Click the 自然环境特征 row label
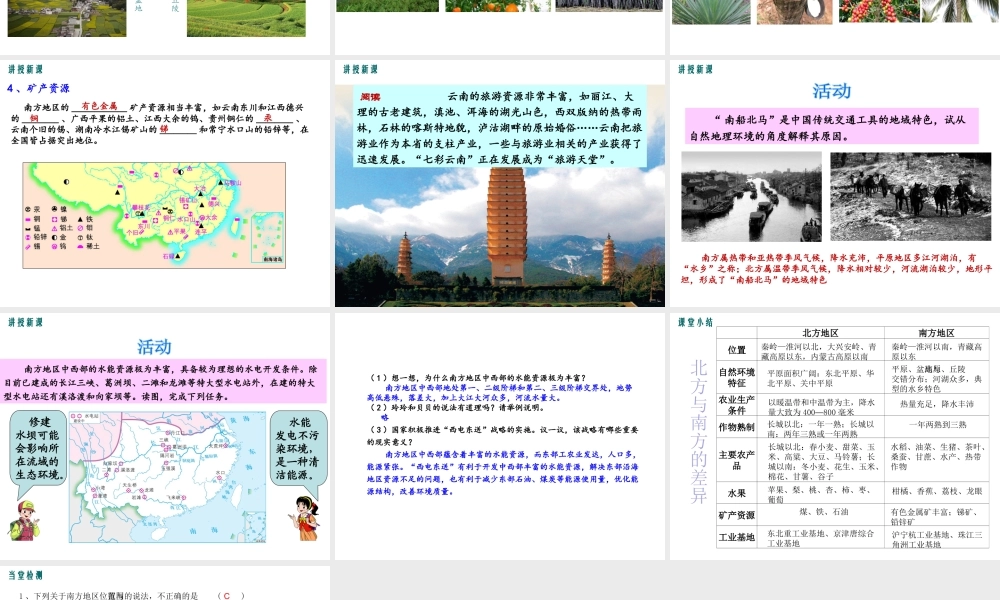 coord(737,377)
